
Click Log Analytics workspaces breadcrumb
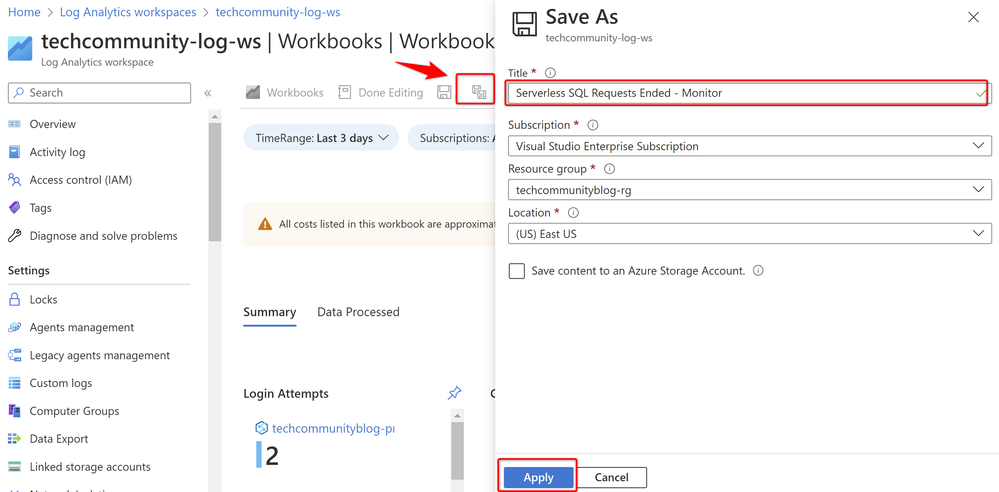[127, 11]
